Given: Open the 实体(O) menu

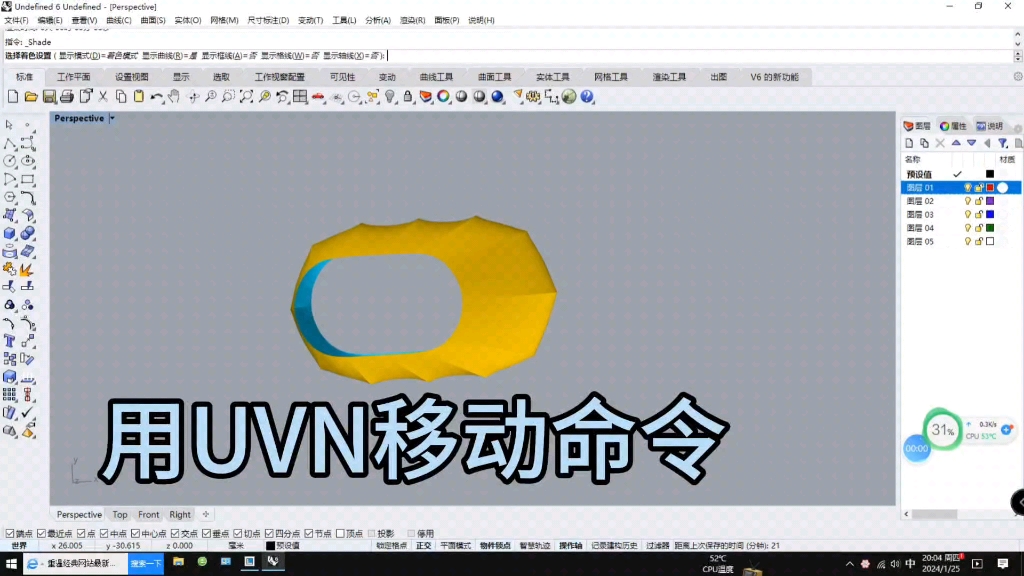Looking at the screenshot, I should (187, 20).
